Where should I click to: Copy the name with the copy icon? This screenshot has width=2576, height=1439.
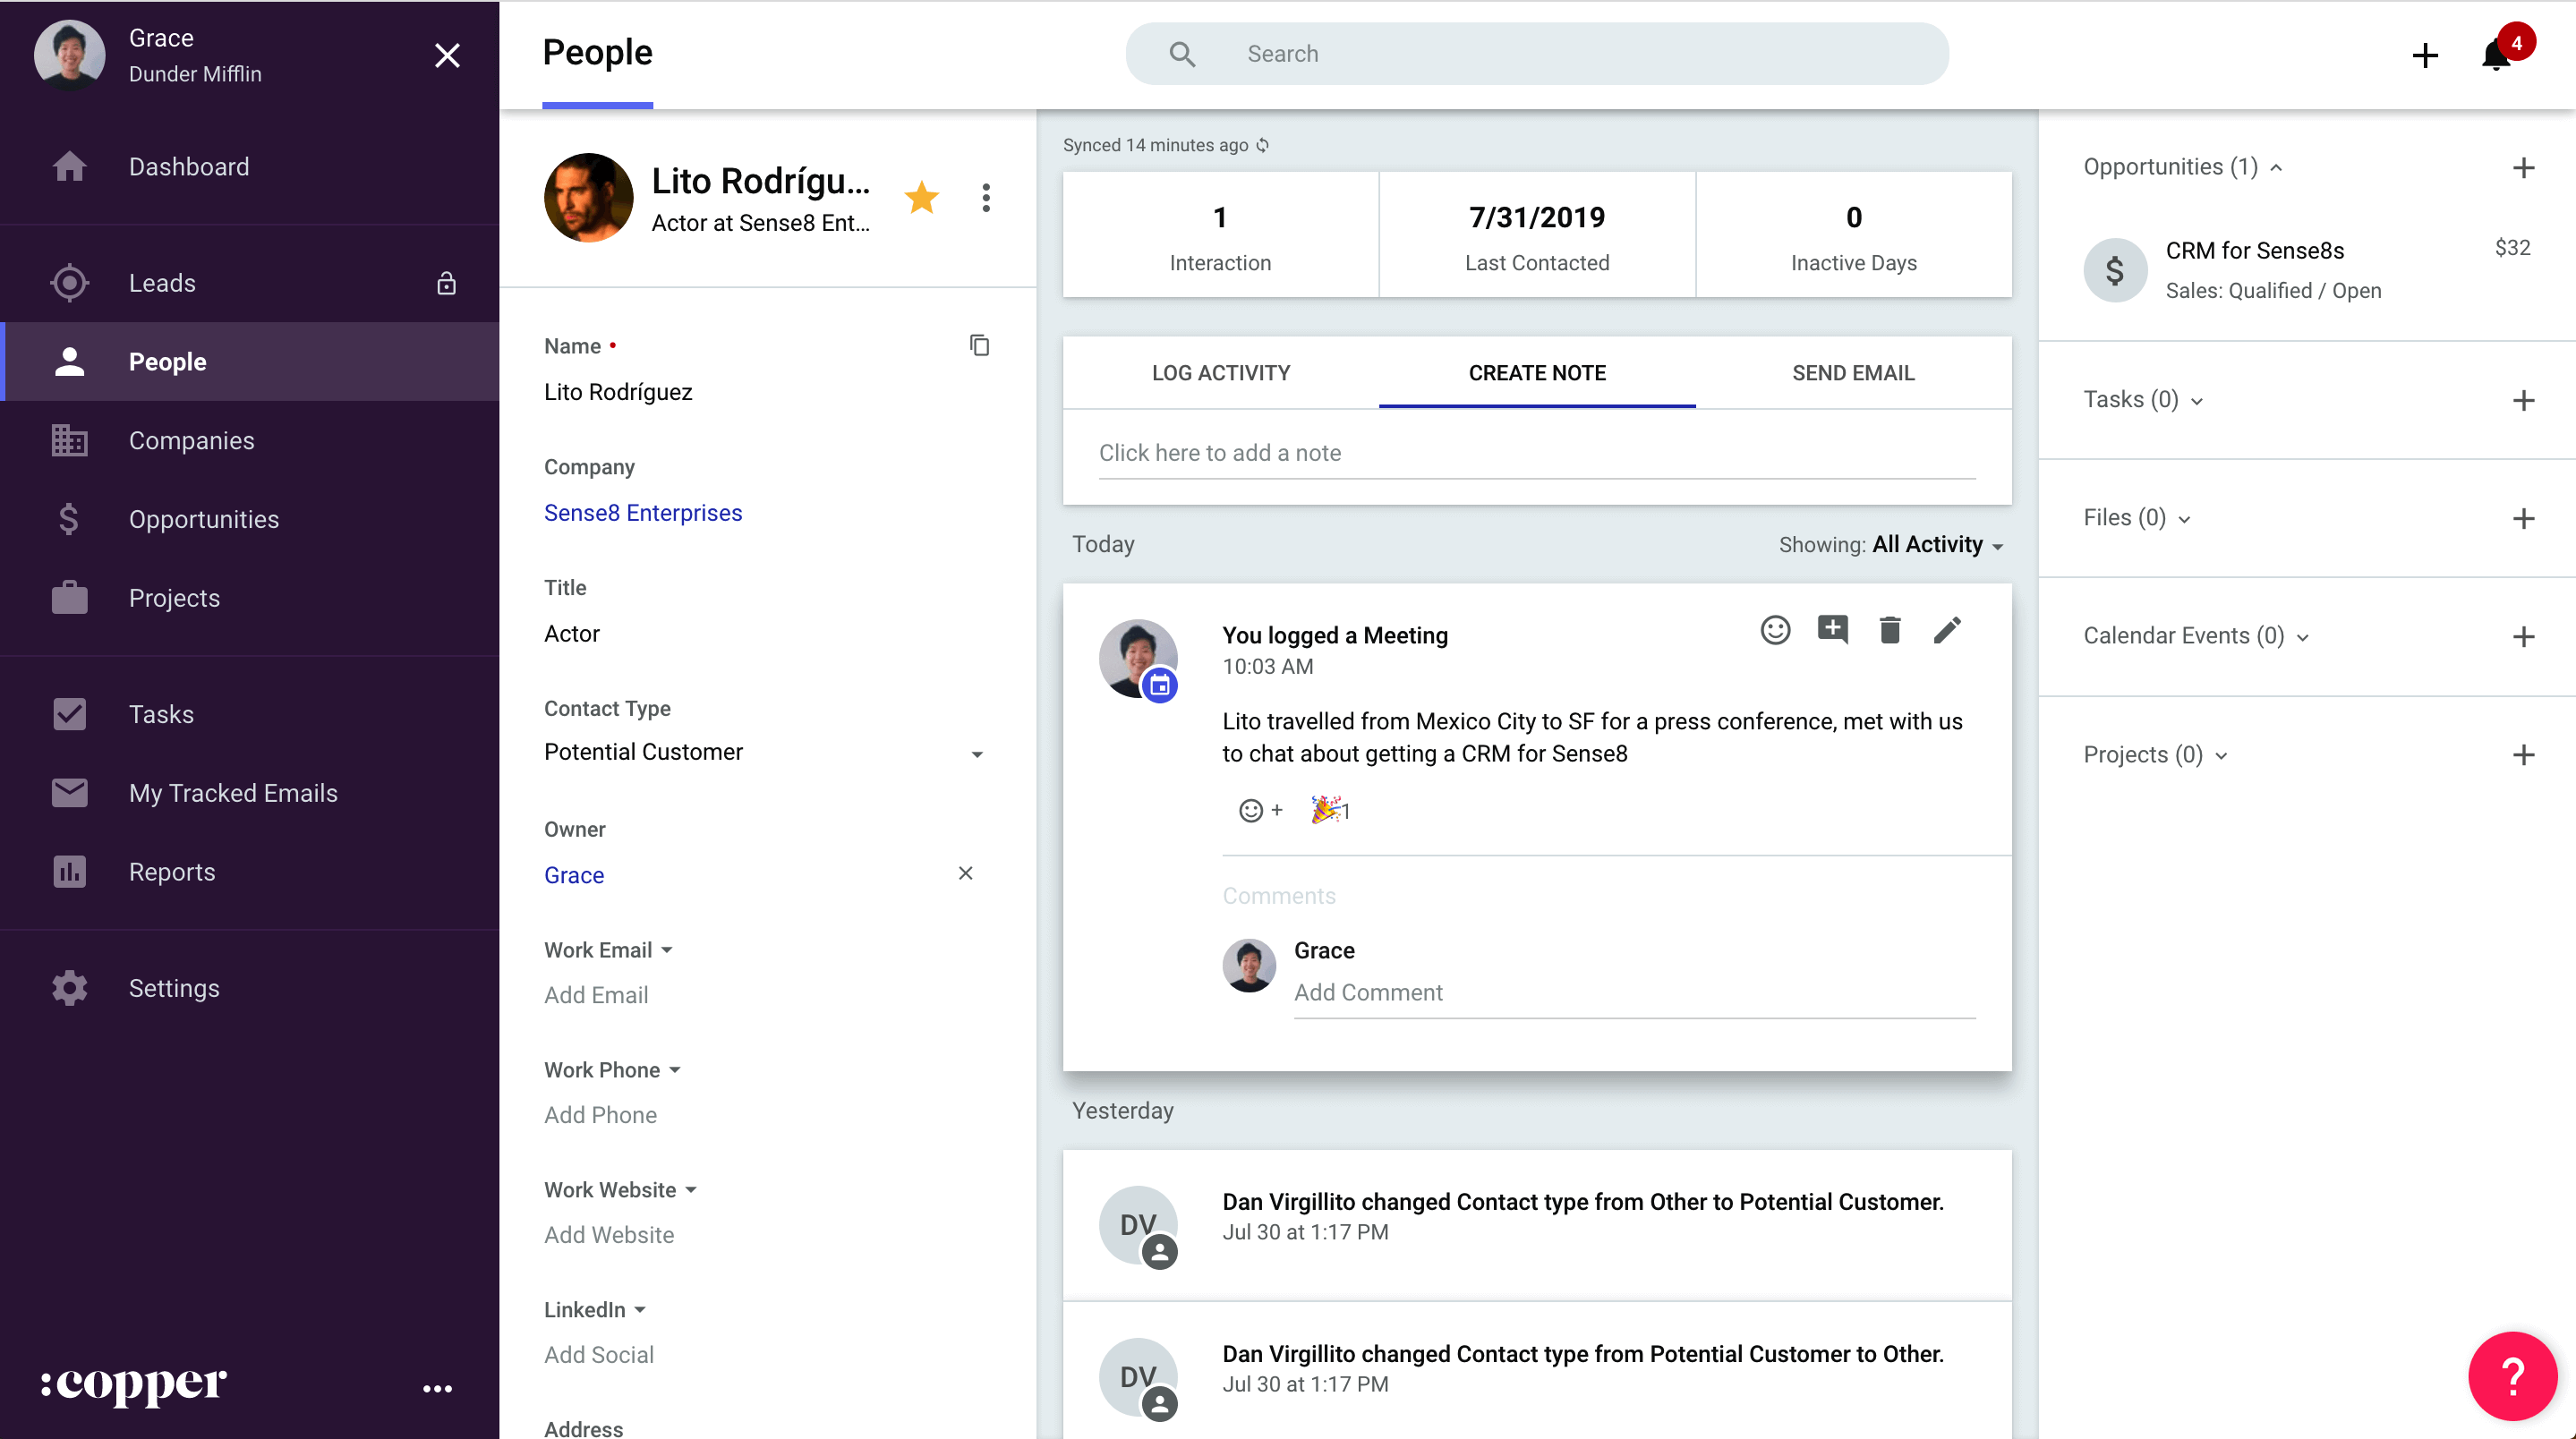point(979,345)
